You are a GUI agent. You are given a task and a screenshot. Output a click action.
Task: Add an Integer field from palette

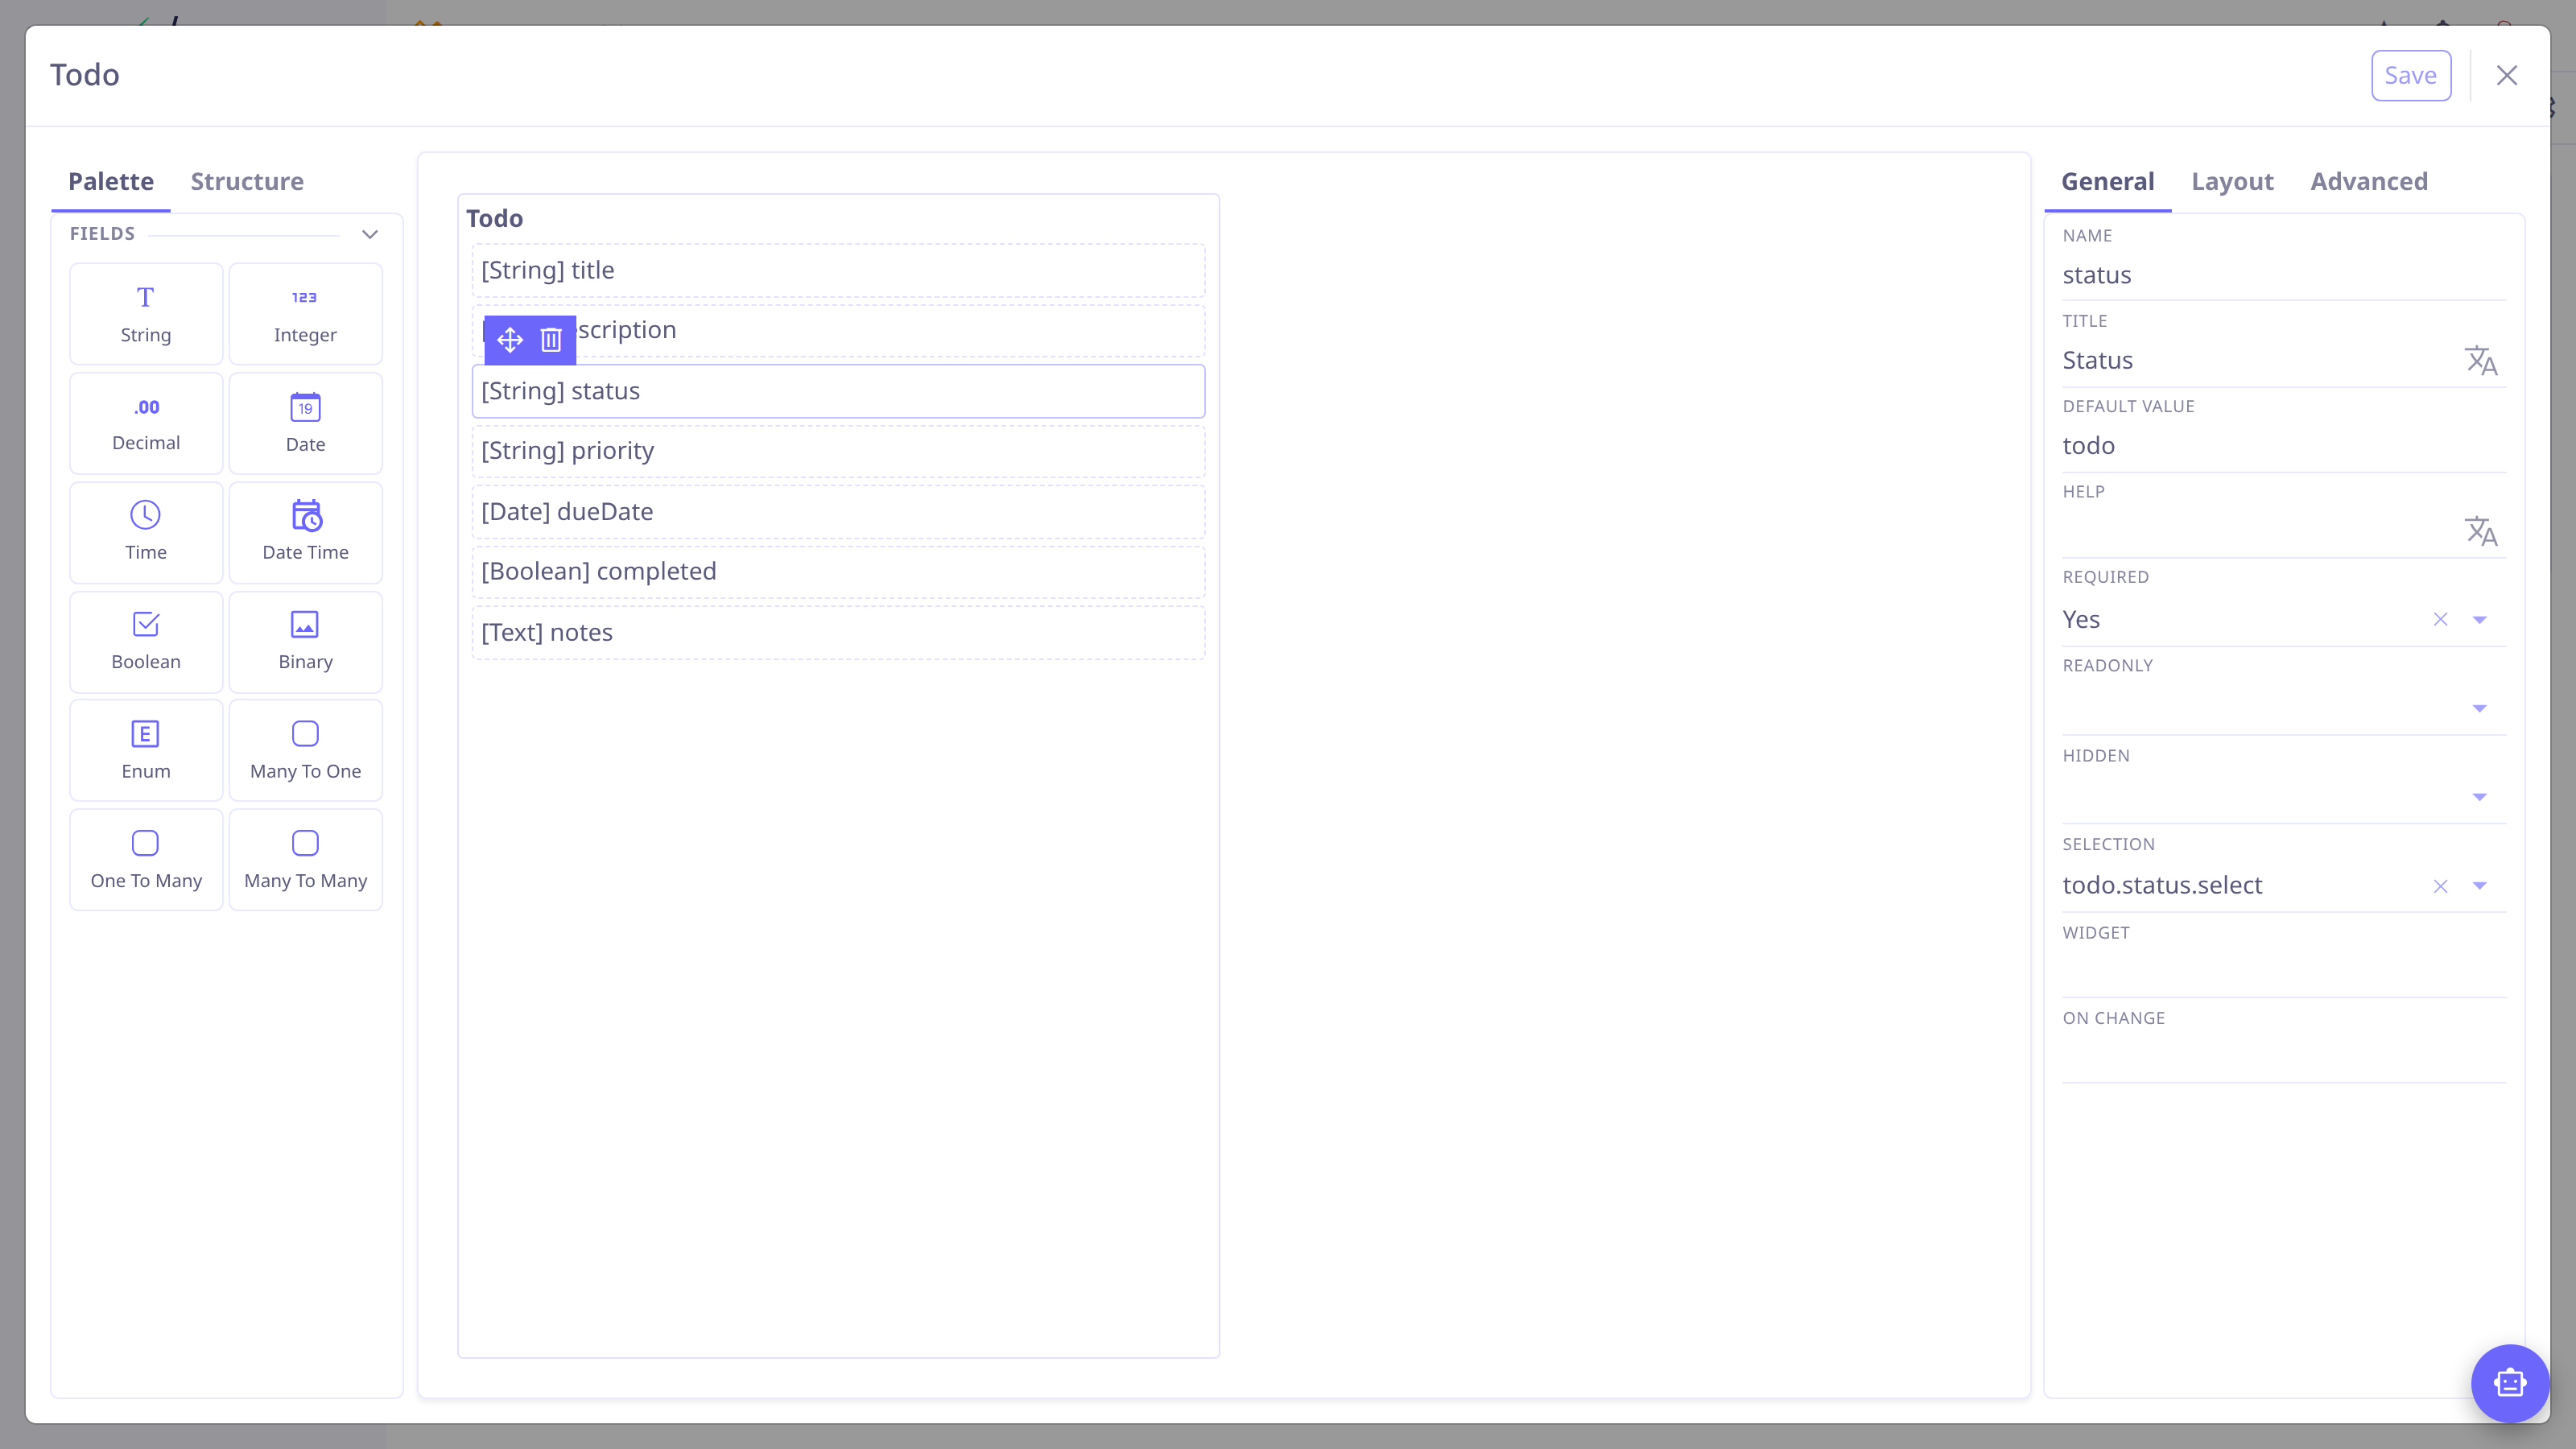click(305, 314)
